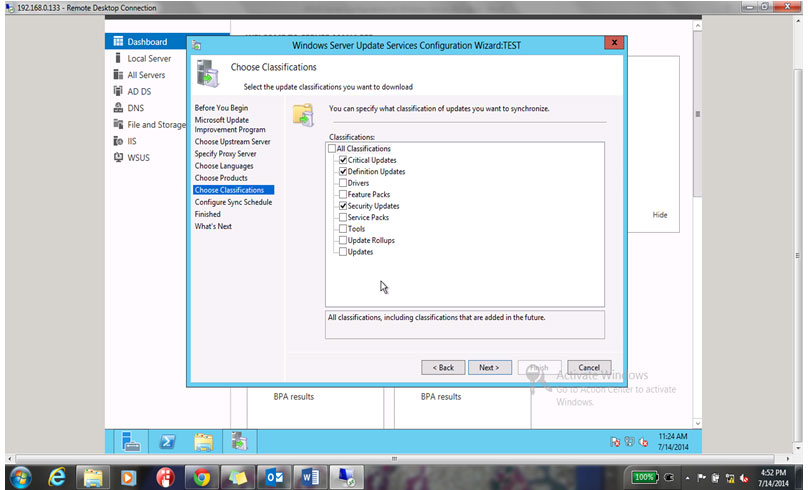
Task: Open Dashboard in Server Manager sidebar
Action: (x=146, y=42)
